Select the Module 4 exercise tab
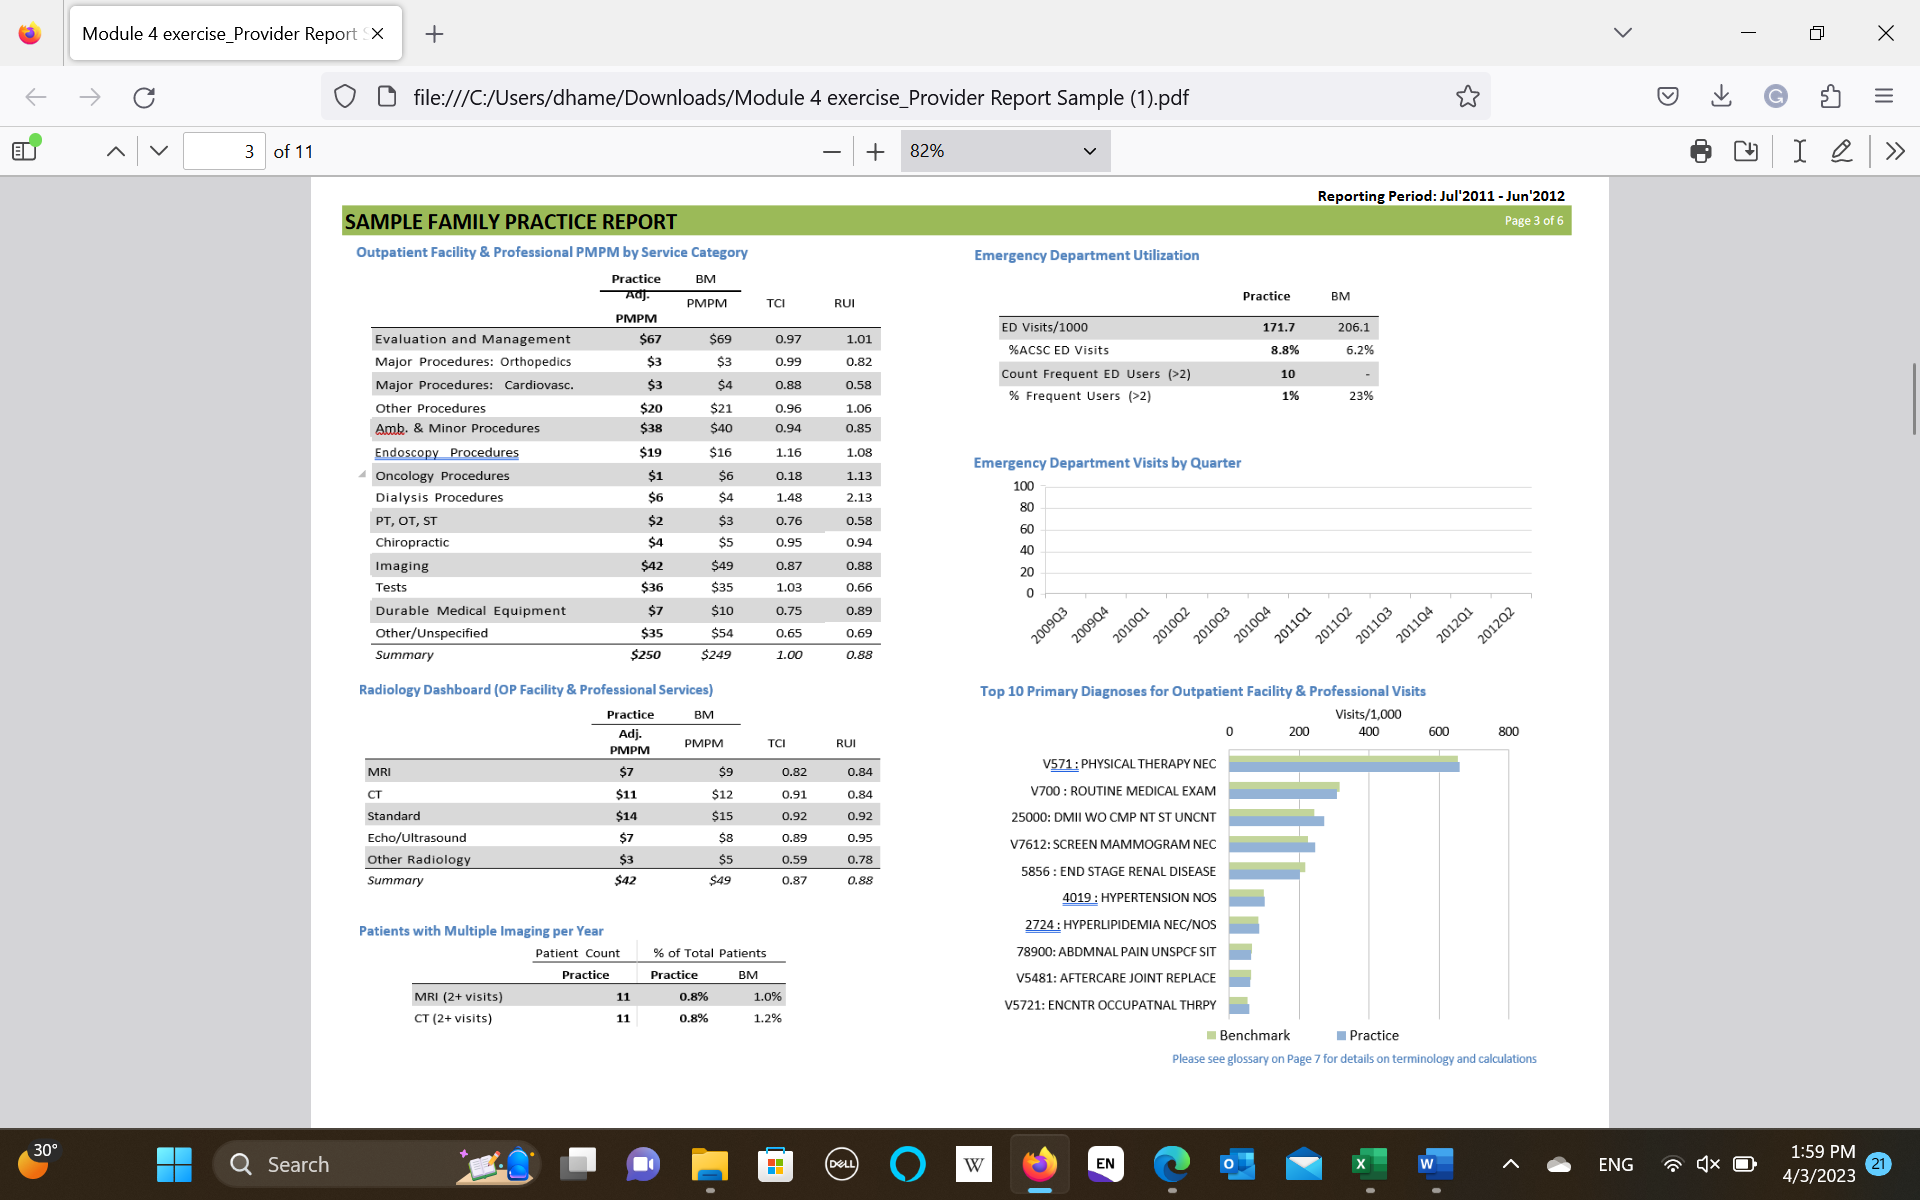 tap(219, 34)
